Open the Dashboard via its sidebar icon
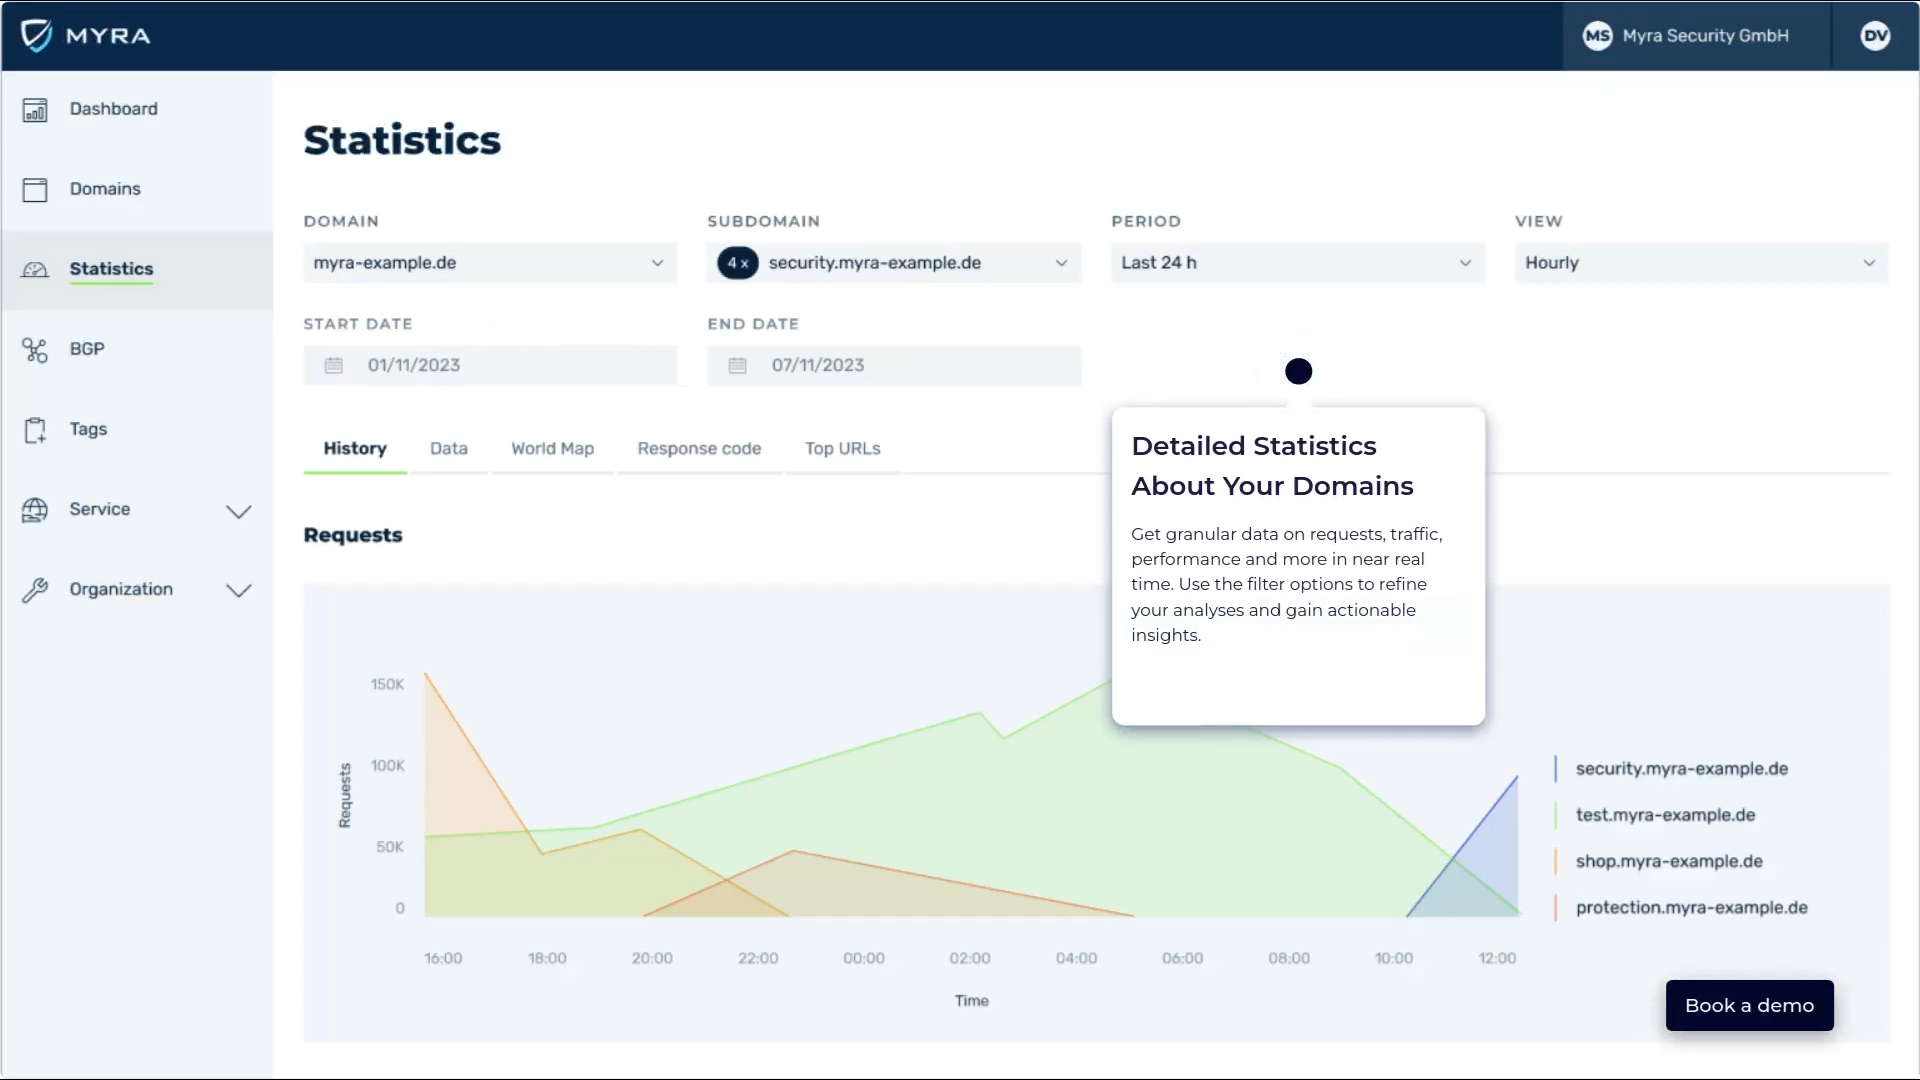 [36, 109]
